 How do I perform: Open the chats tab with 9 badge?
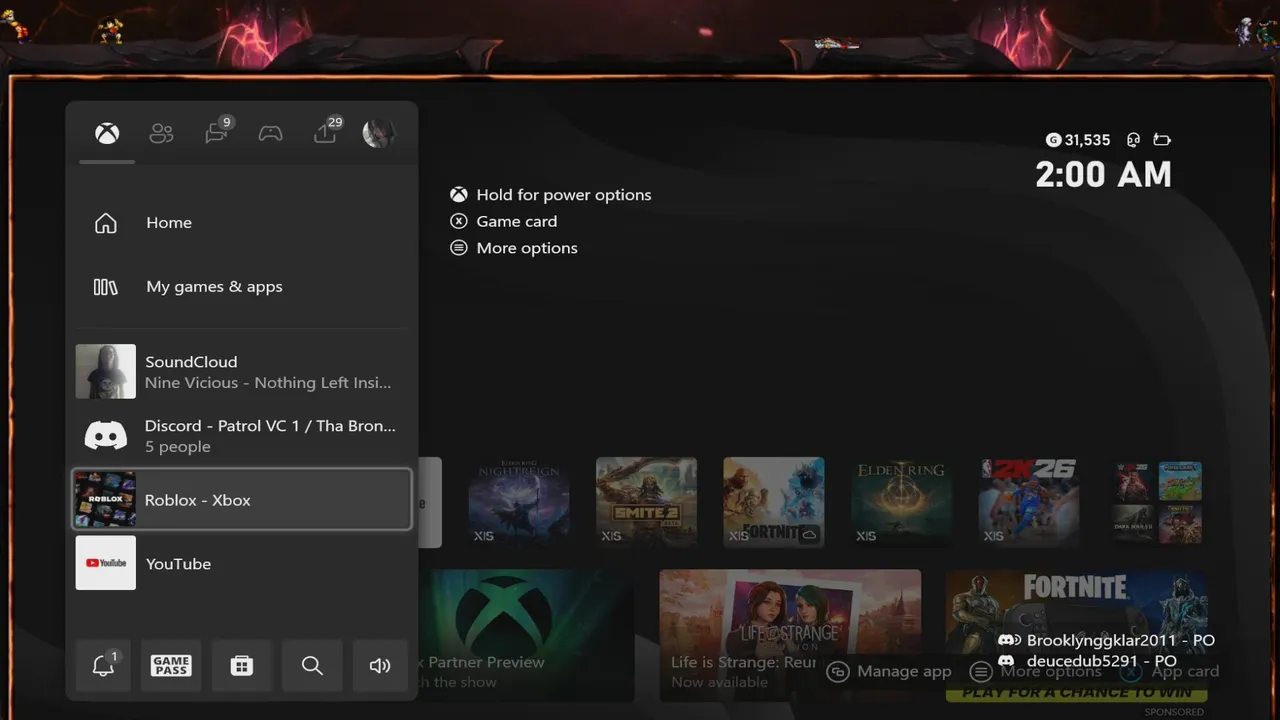pyautogui.click(x=217, y=132)
